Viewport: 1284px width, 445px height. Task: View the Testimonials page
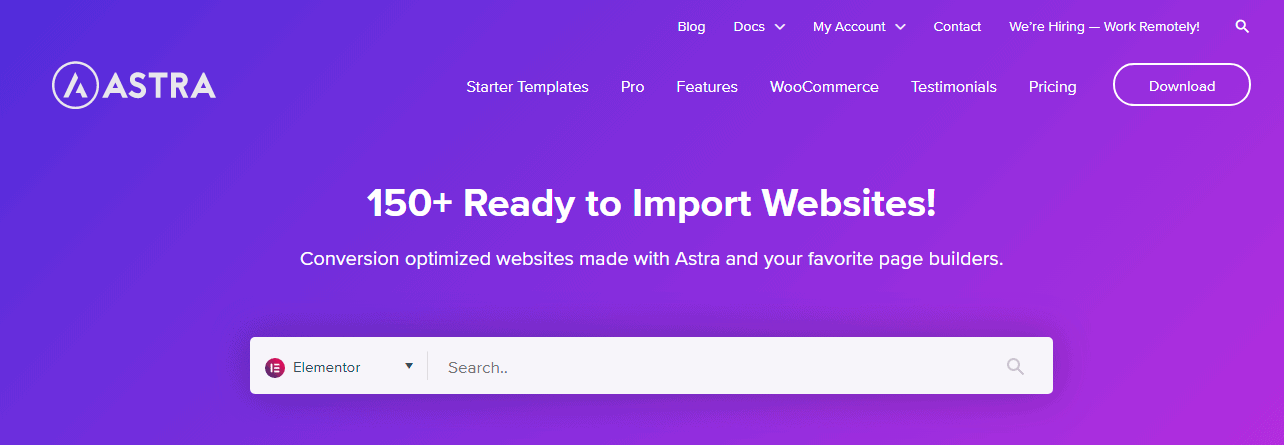[953, 87]
